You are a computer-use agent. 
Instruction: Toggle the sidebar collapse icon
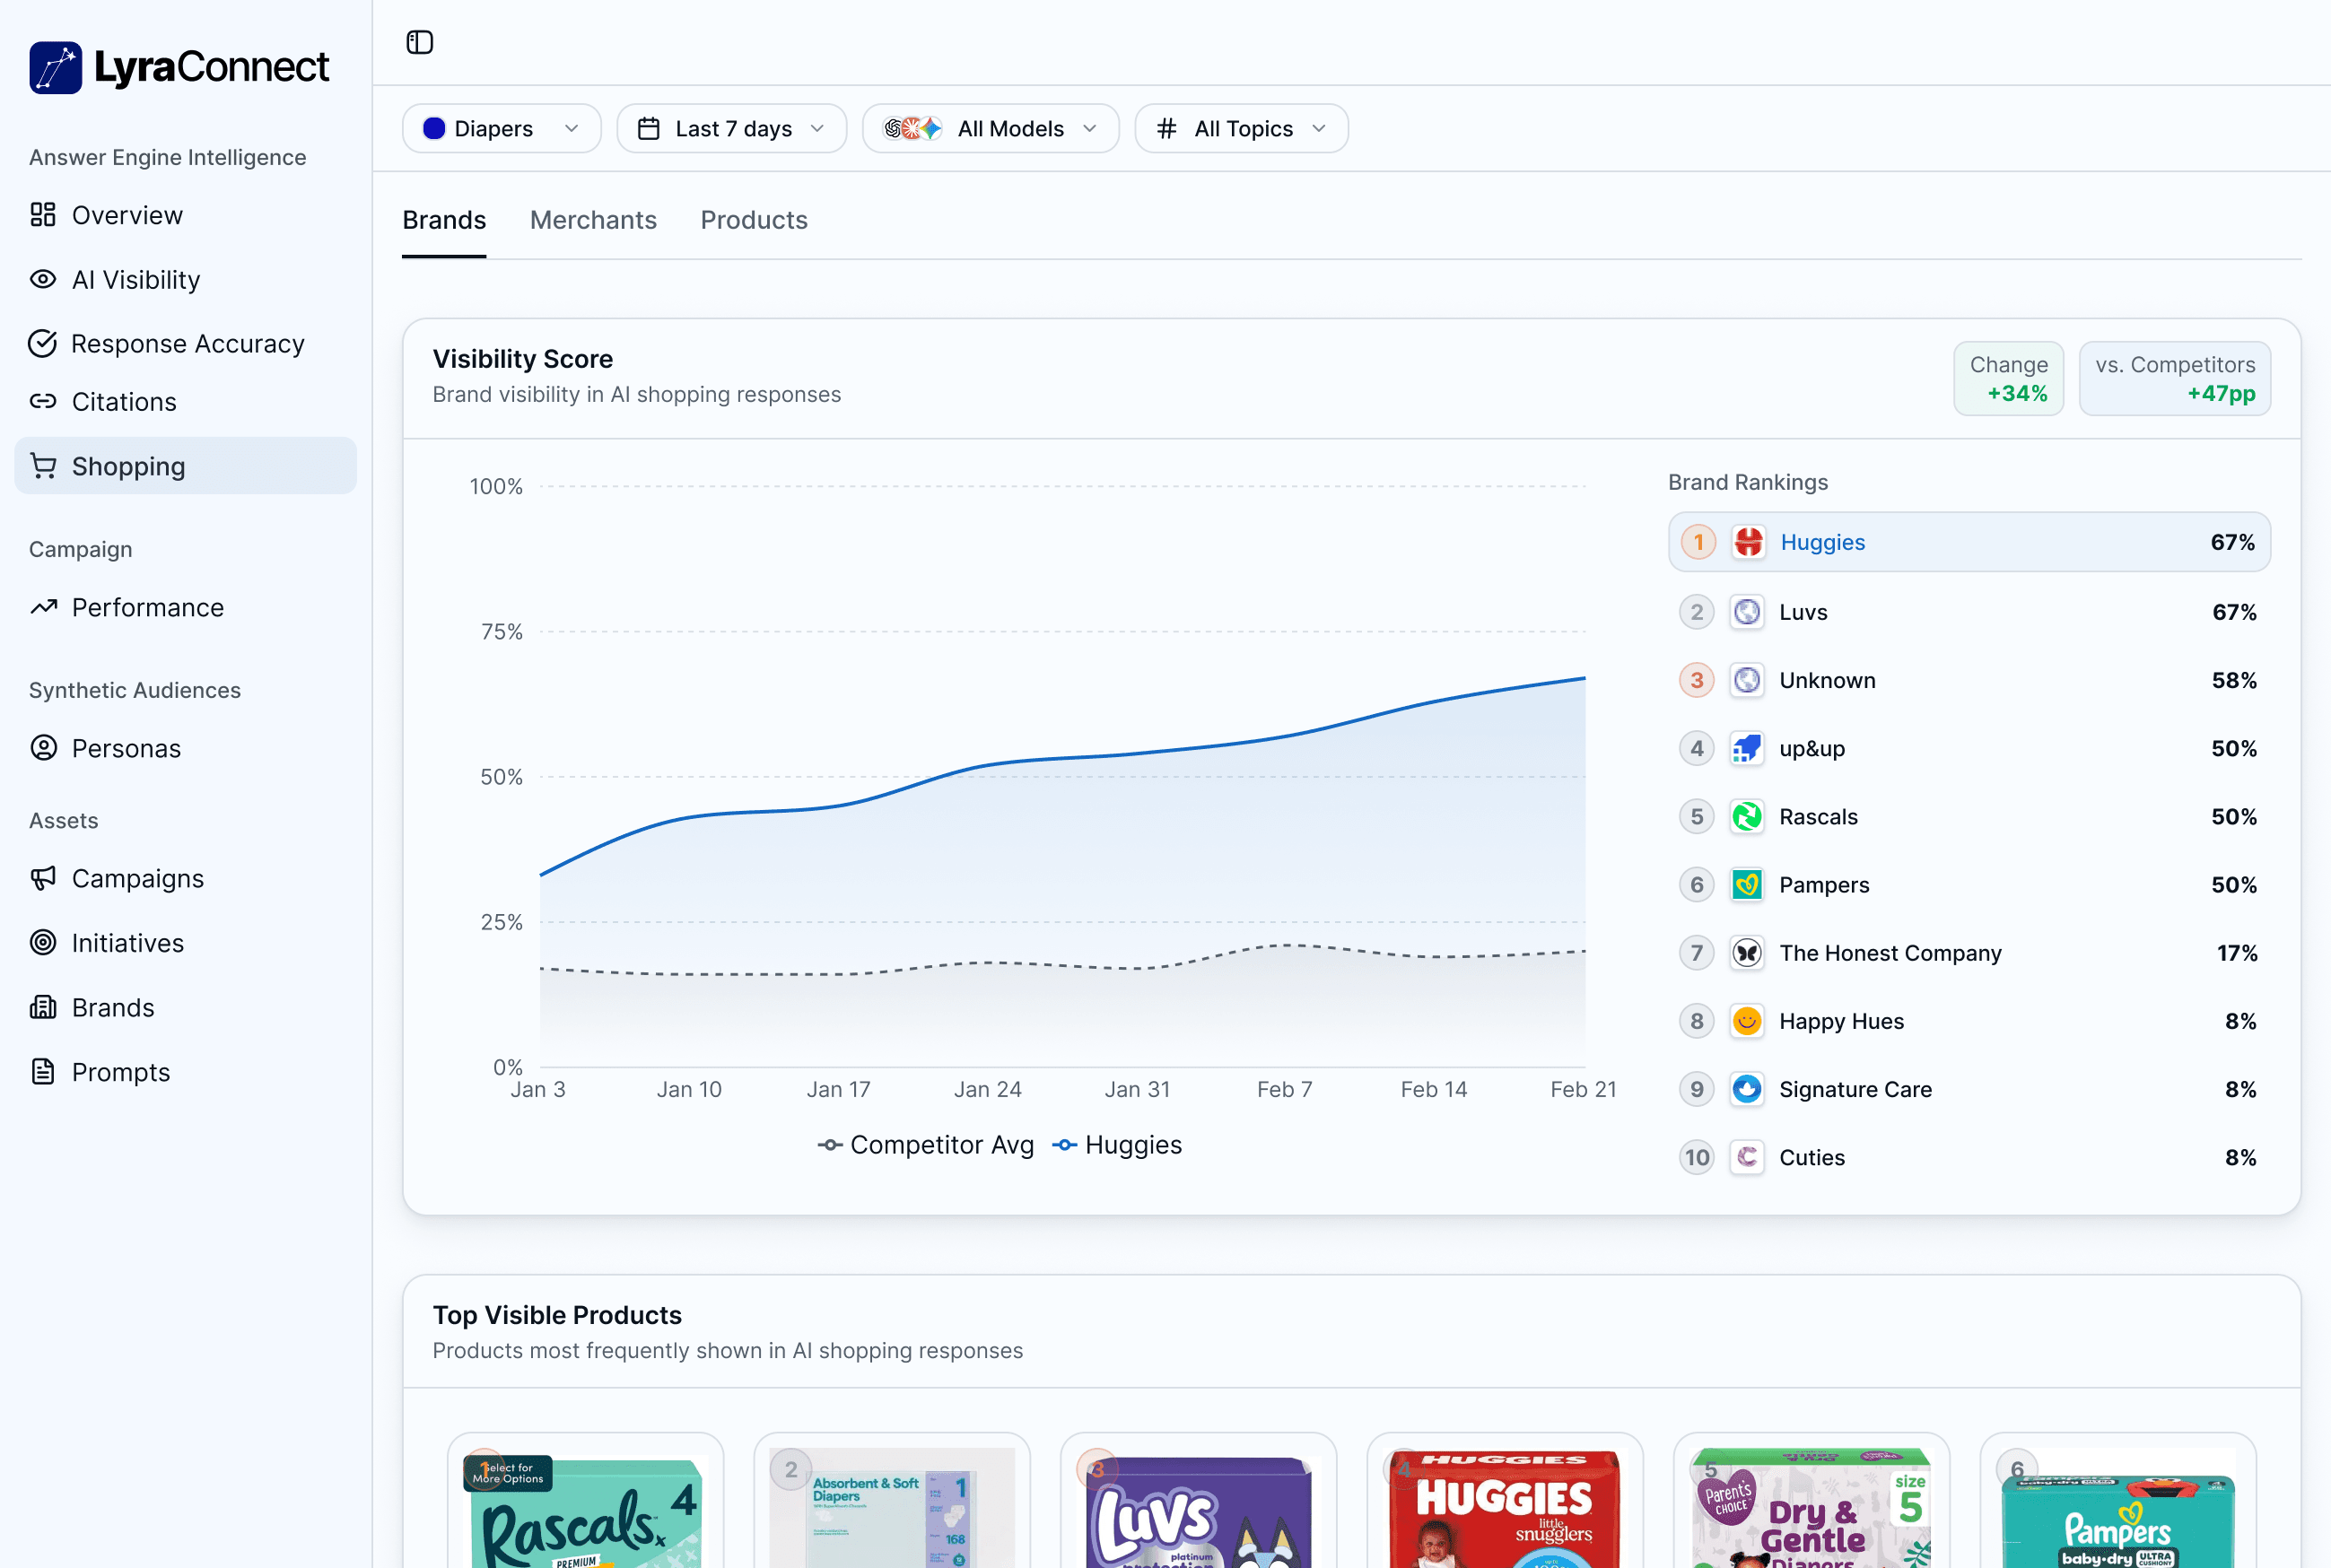pyautogui.click(x=420, y=42)
